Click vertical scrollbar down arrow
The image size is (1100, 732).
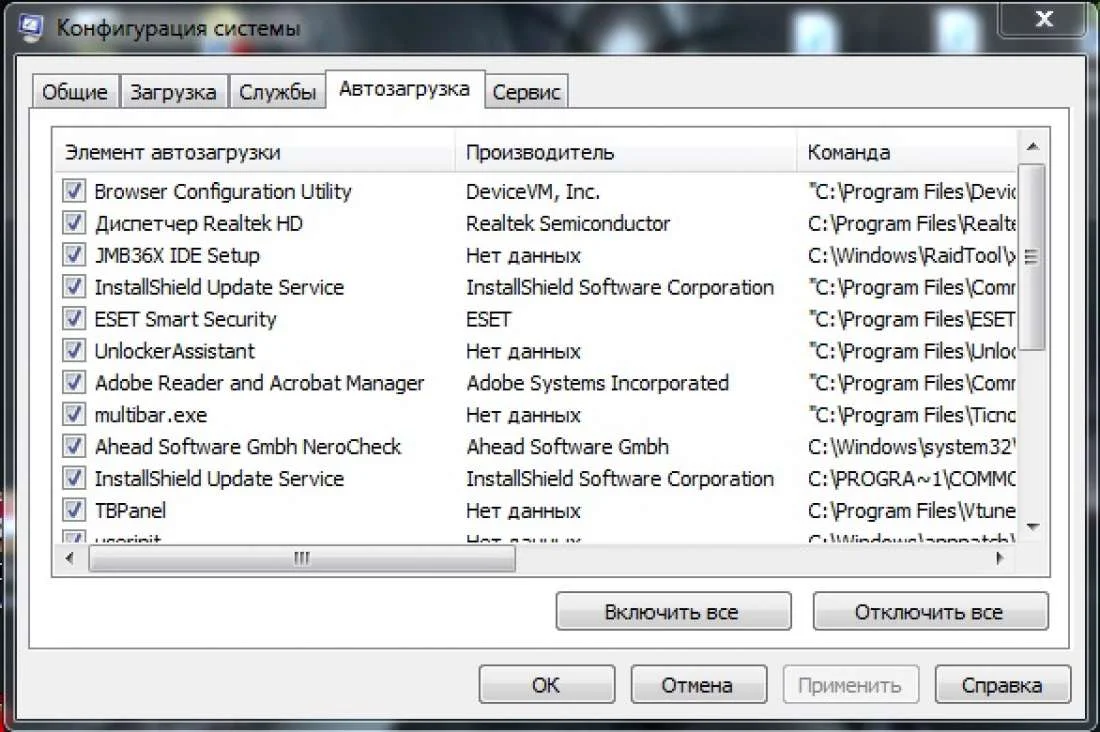pos(1032,526)
